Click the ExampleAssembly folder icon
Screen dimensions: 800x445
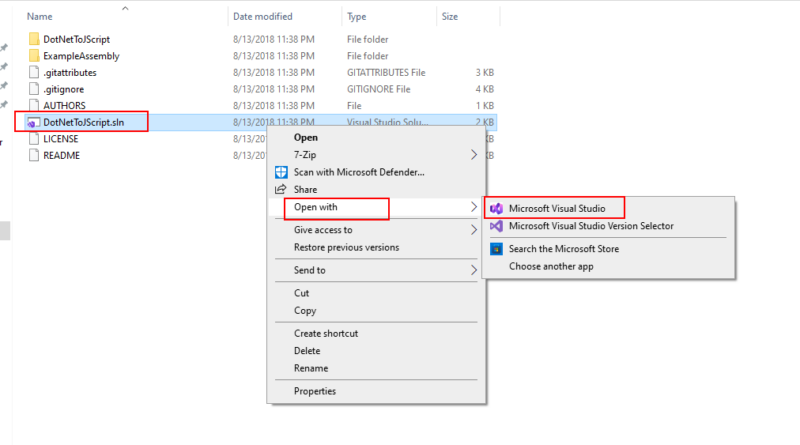click(x=33, y=56)
